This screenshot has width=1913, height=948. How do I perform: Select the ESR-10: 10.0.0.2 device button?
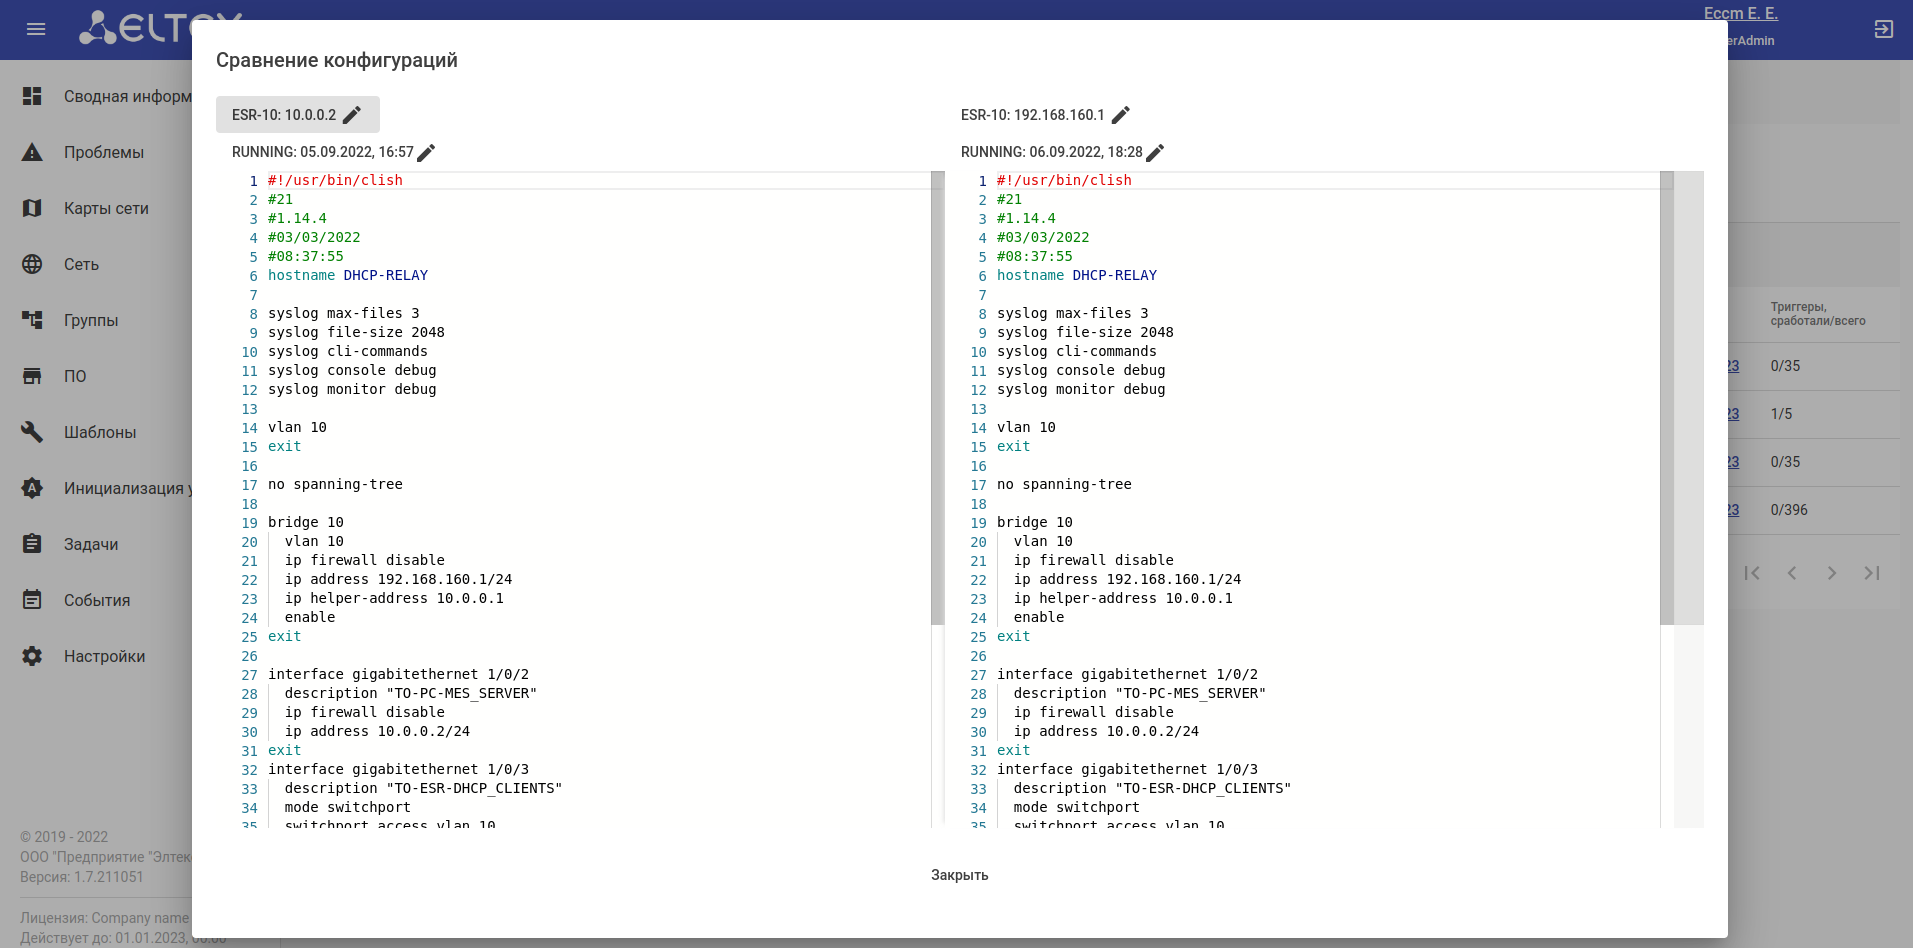click(298, 115)
